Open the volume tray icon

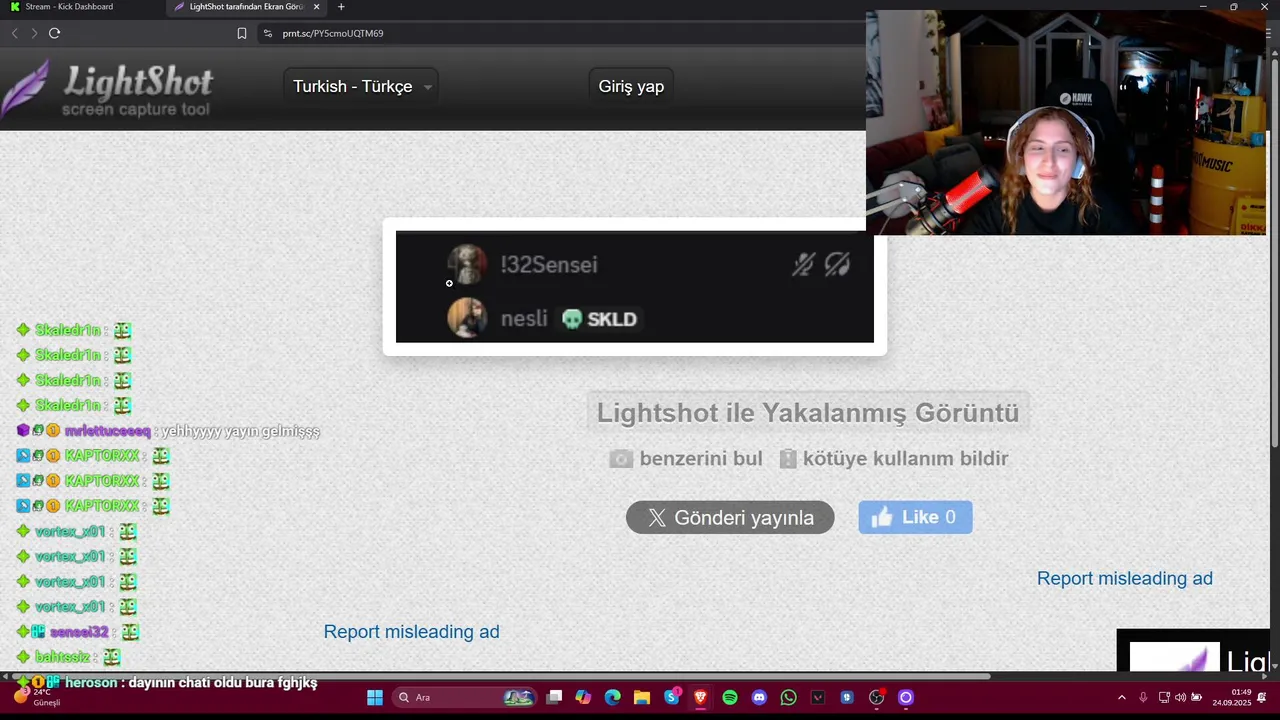coord(1180,697)
